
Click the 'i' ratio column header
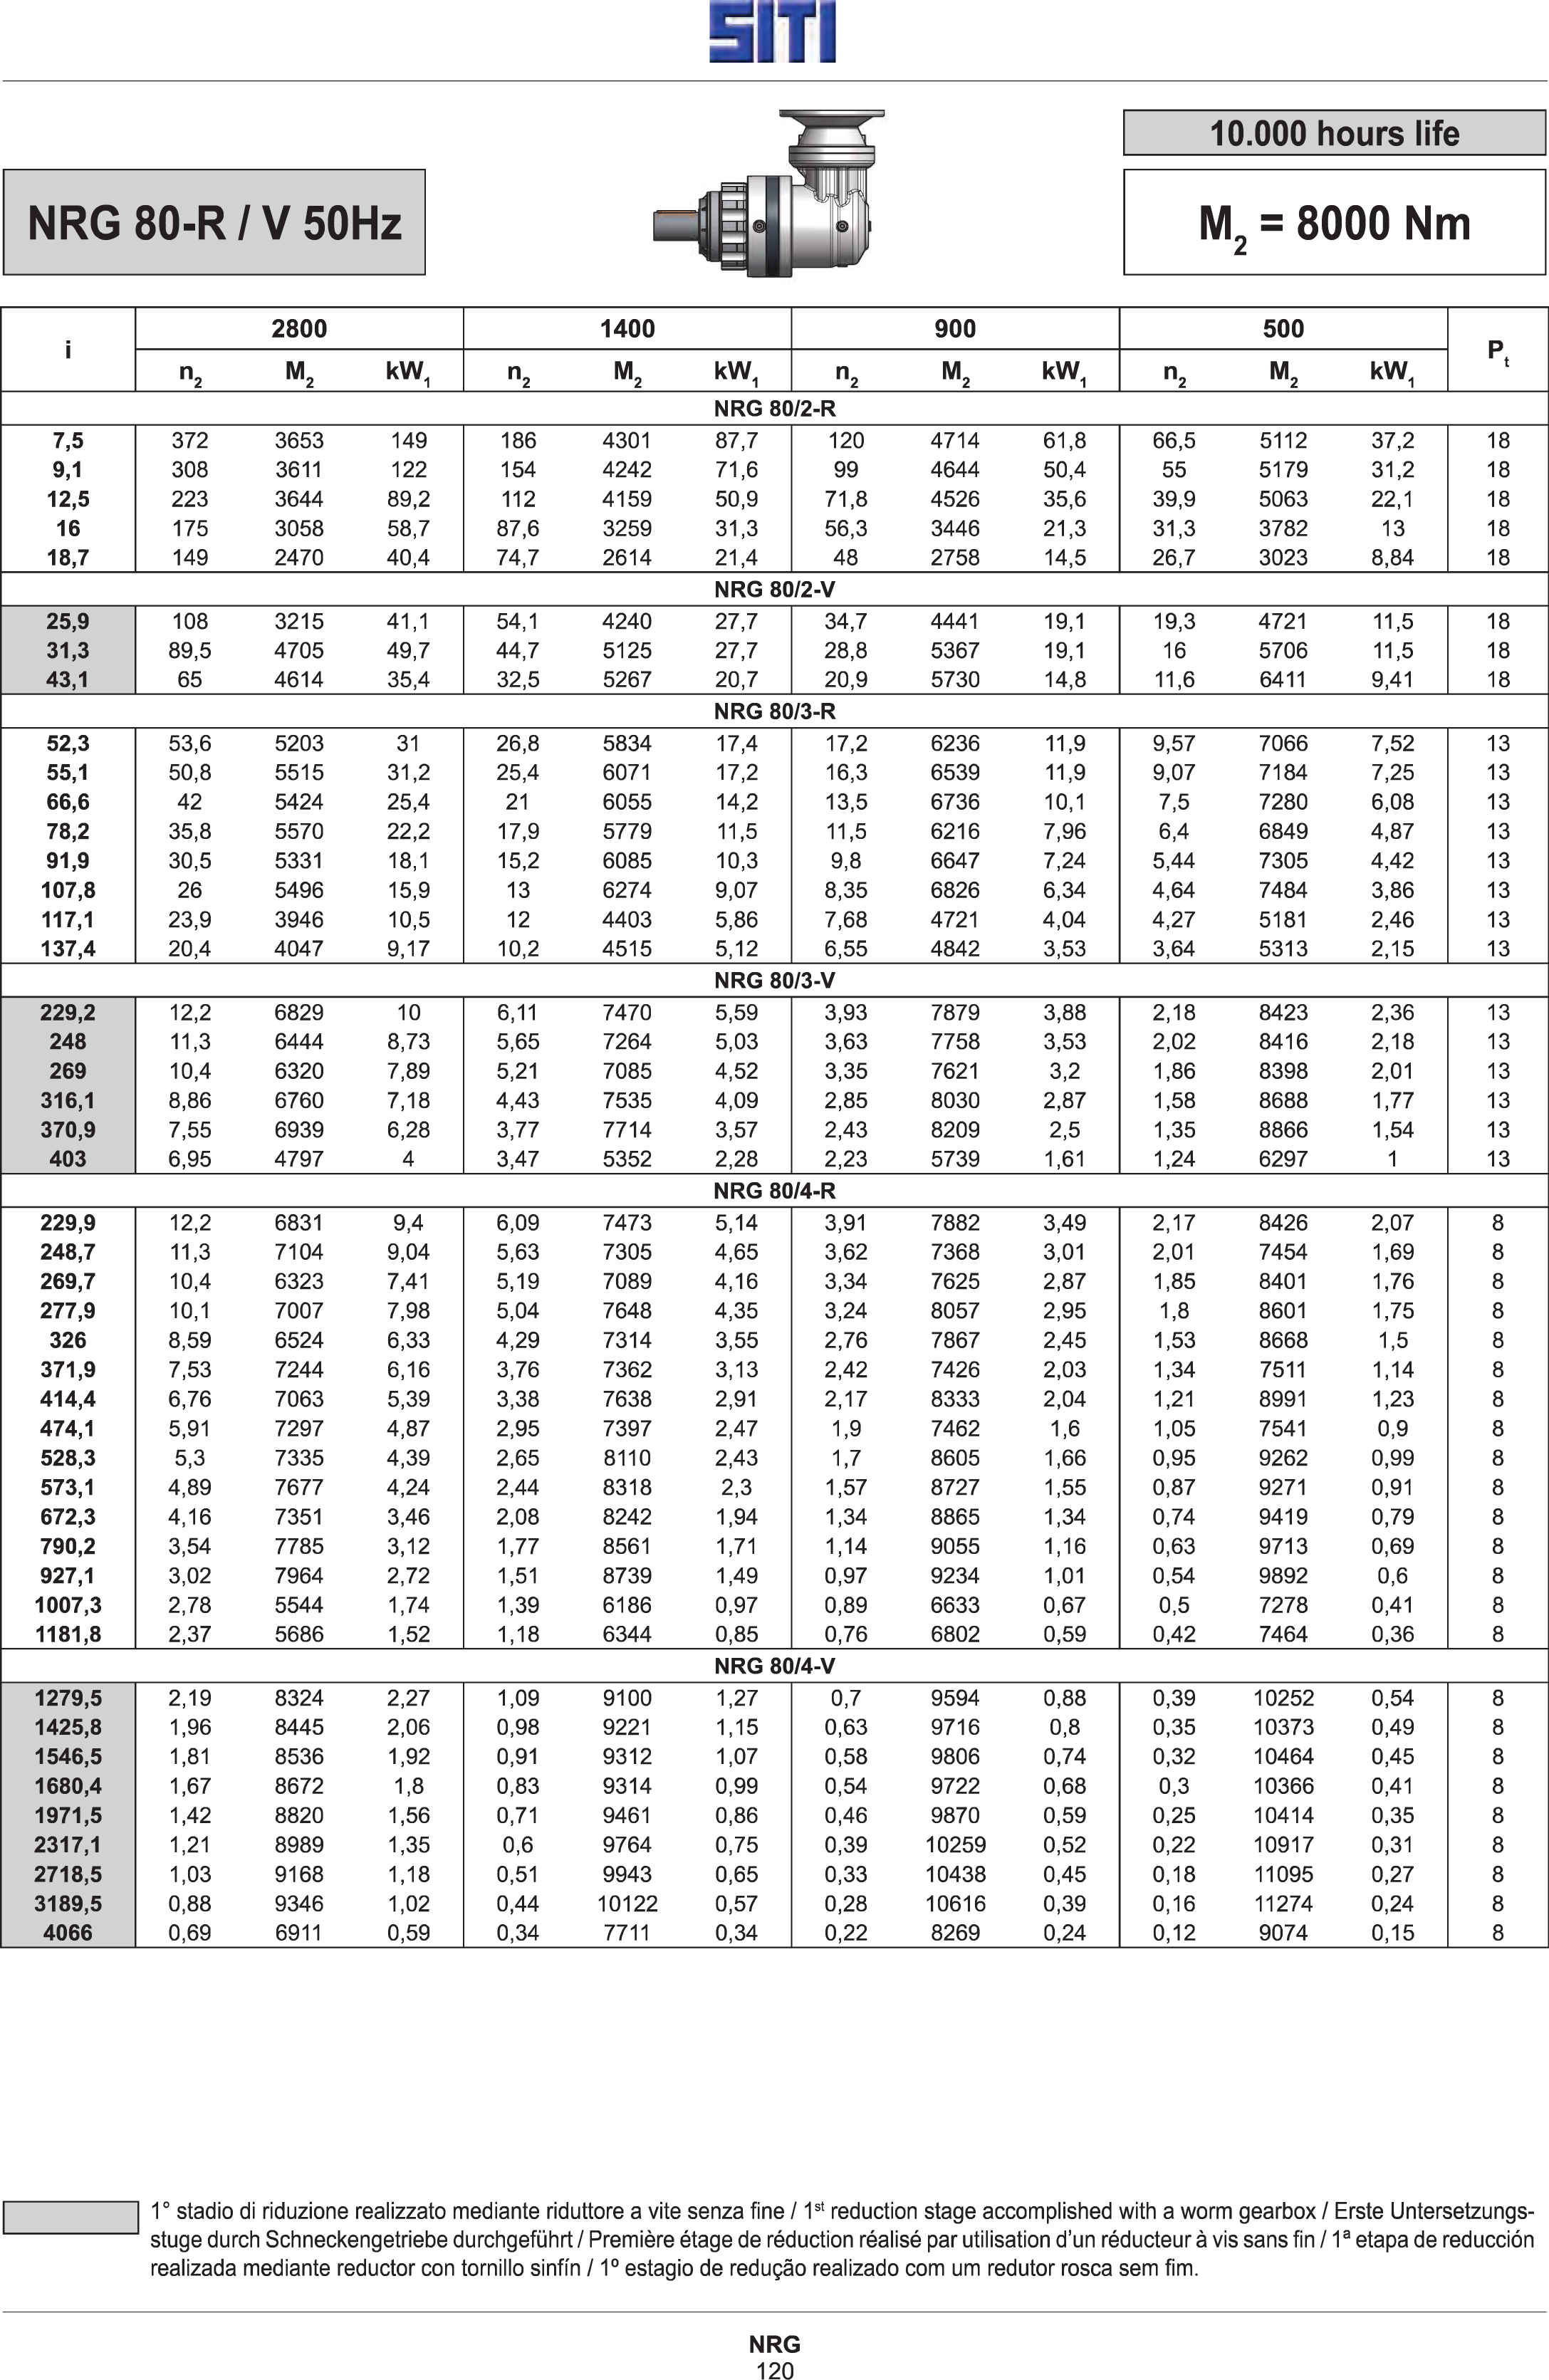tap(68, 350)
